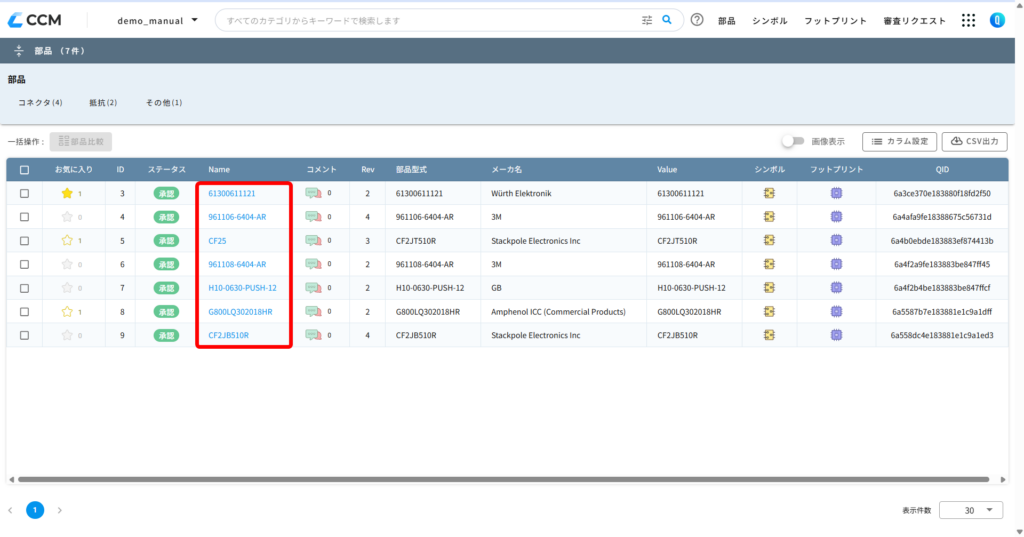This screenshot has height=537, width=1024.
Task: Filter by コネクタ(4) category
Action: tap(40, 103)
